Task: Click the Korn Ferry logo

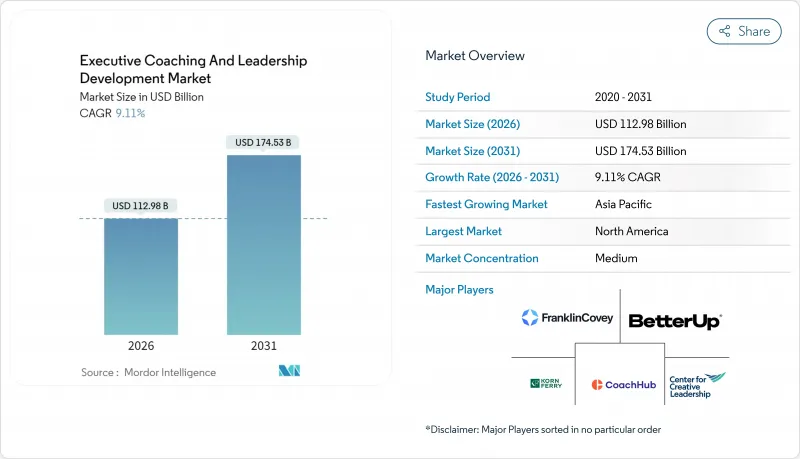Action: coord(546,383)
